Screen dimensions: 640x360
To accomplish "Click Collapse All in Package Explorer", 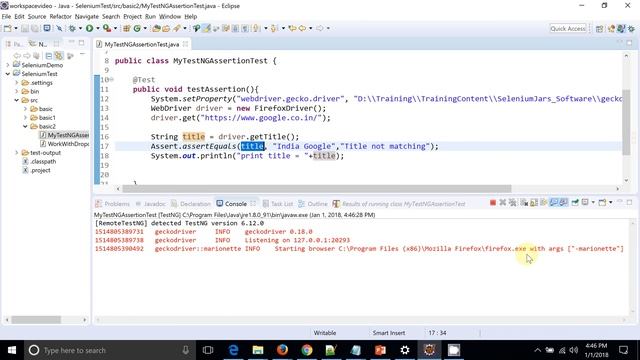I will click(49, 56).
